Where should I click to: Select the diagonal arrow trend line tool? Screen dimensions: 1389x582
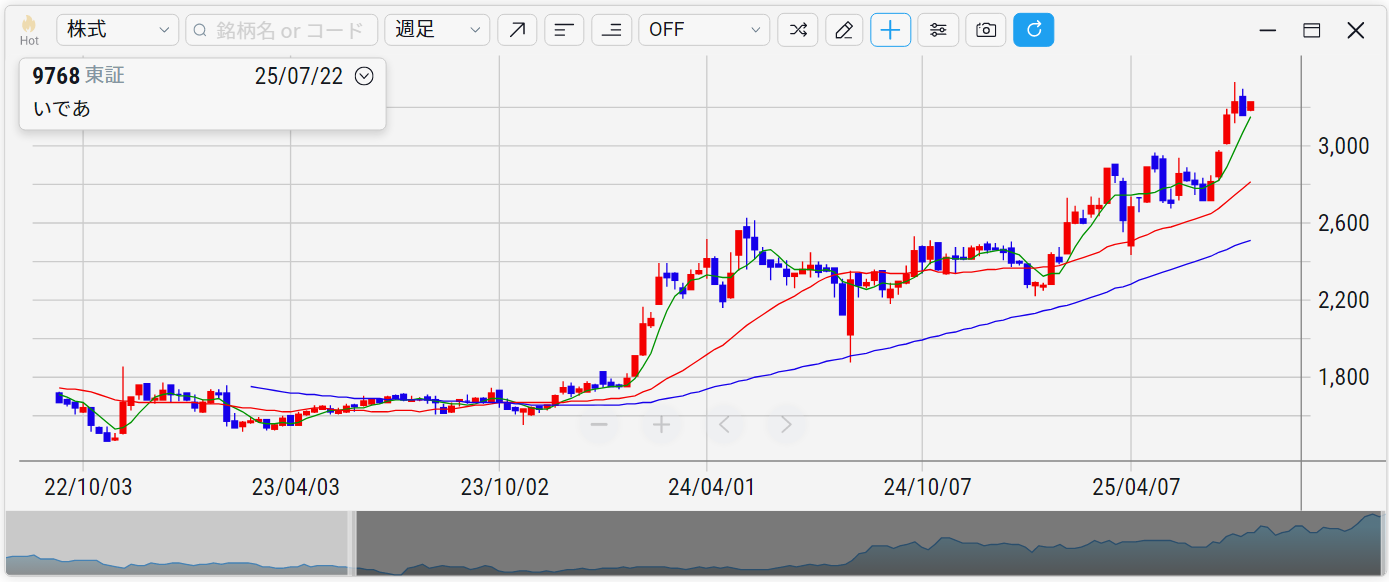517,30
